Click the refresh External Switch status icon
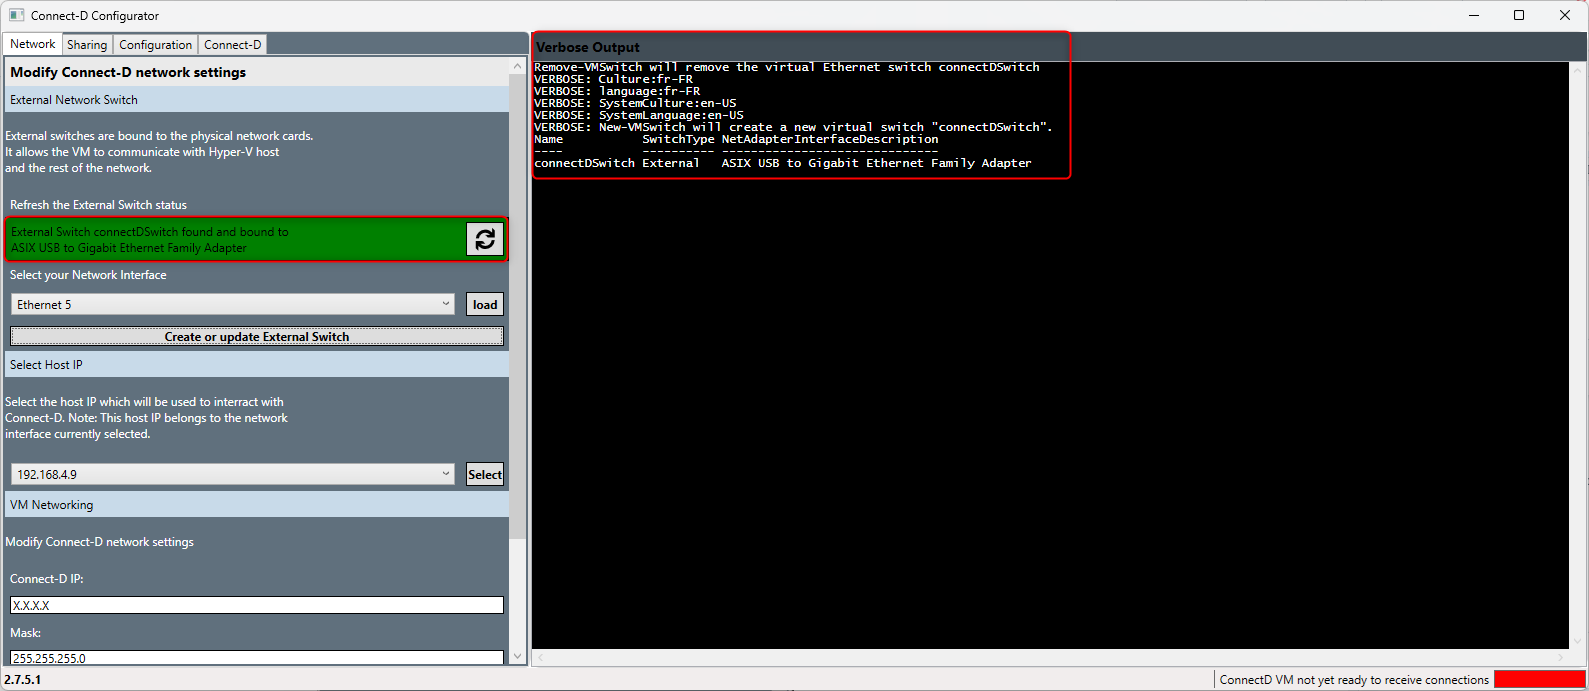This screenshot has width=1589, height=691. coord(485,239)
